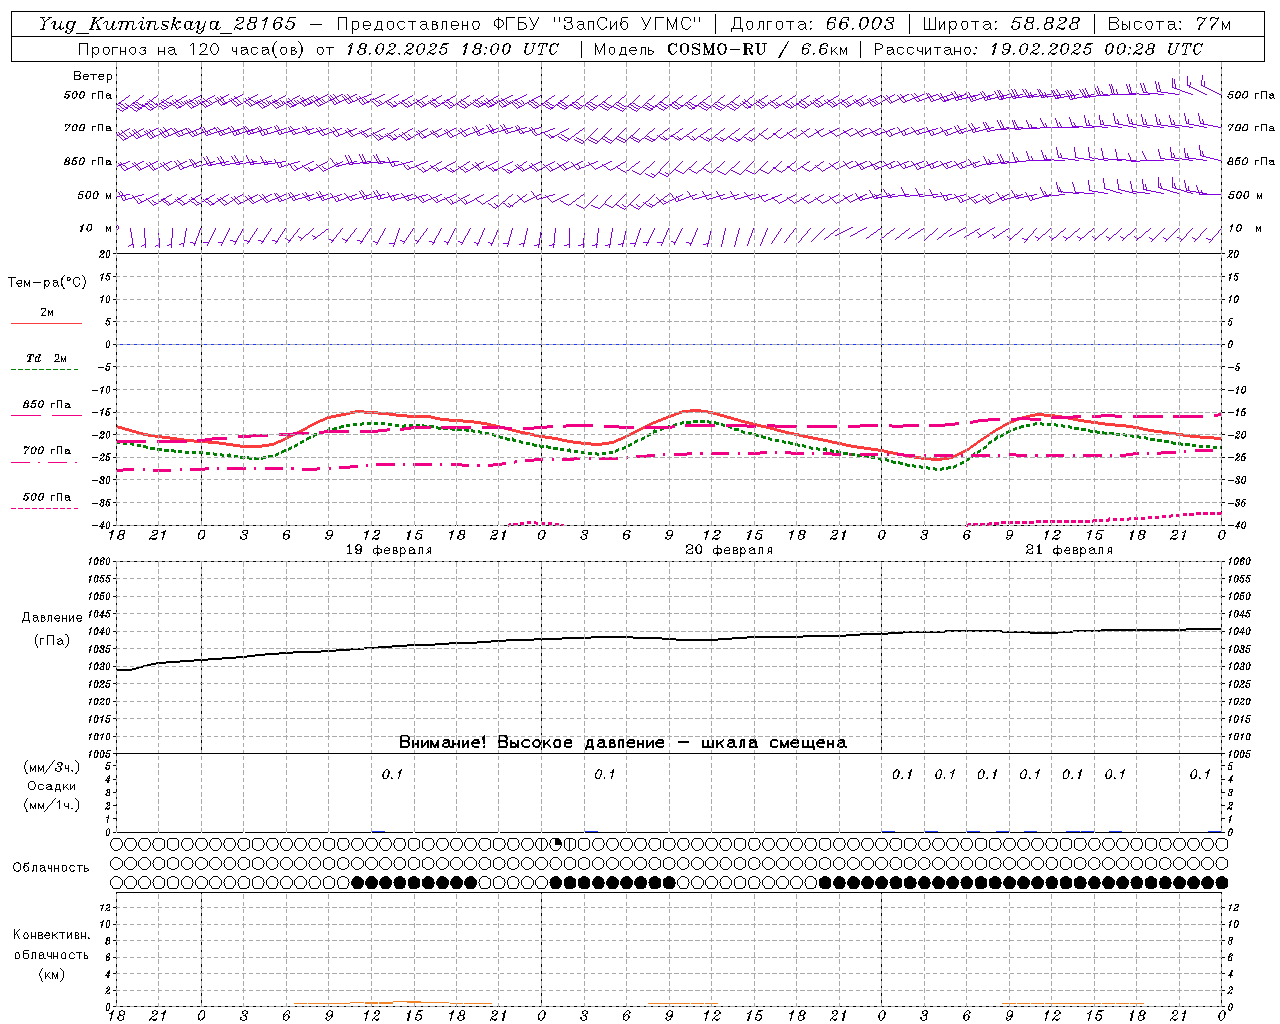Click the black pressure curve line

[670, 638]
